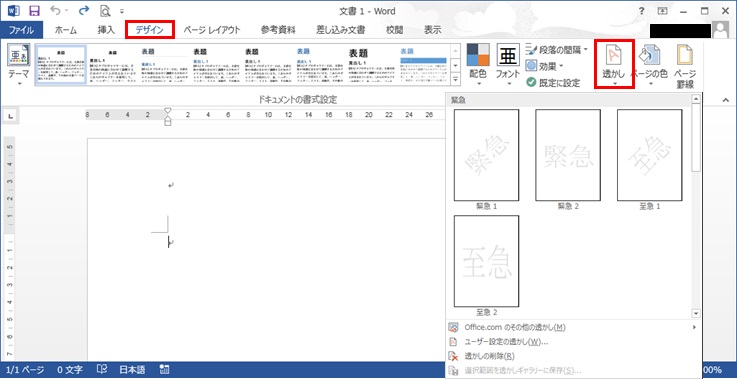The height and width of the screenshot is (379, 737).
Task: Open the ファイル tab
Action: (x=21, y=30)
